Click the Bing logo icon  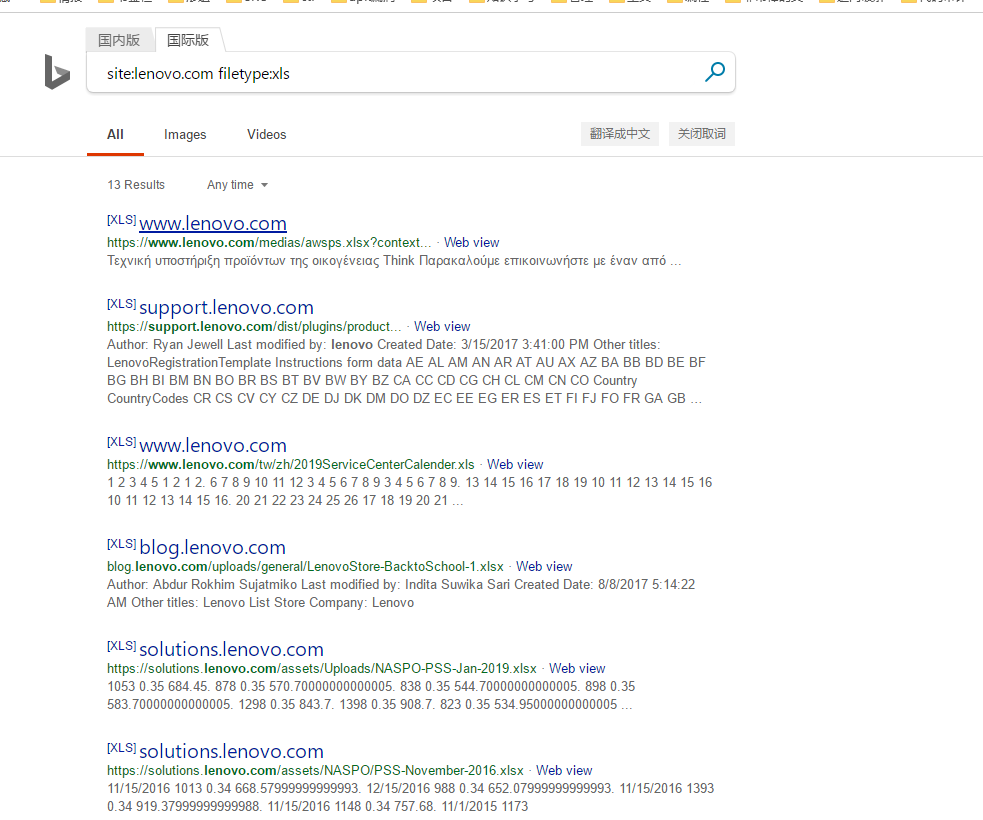57,72
